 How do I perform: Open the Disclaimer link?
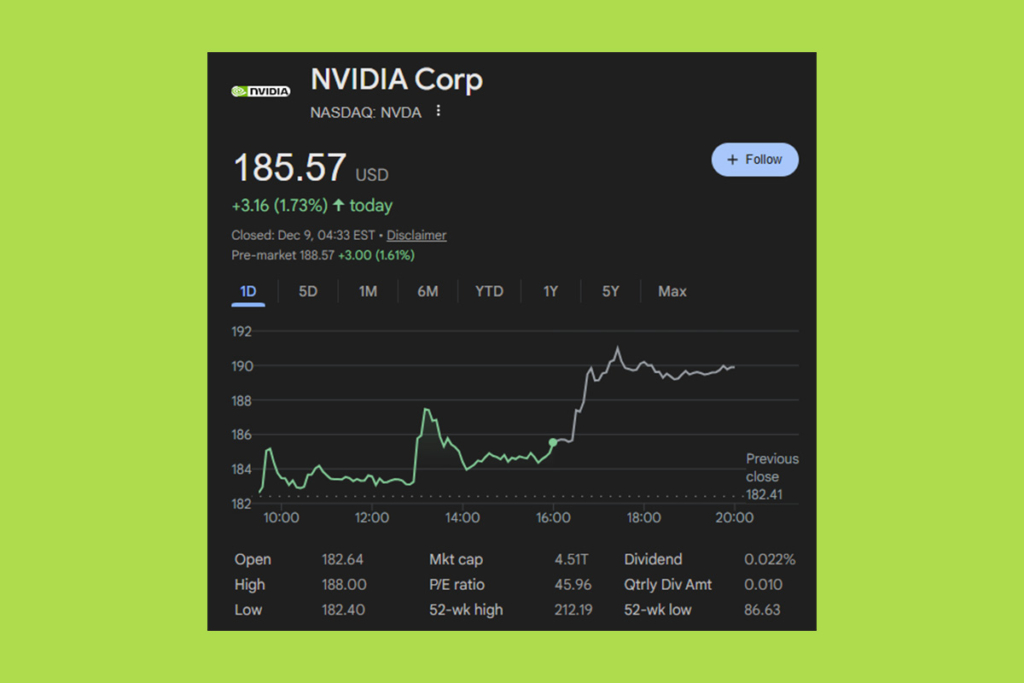coord(416,235)
